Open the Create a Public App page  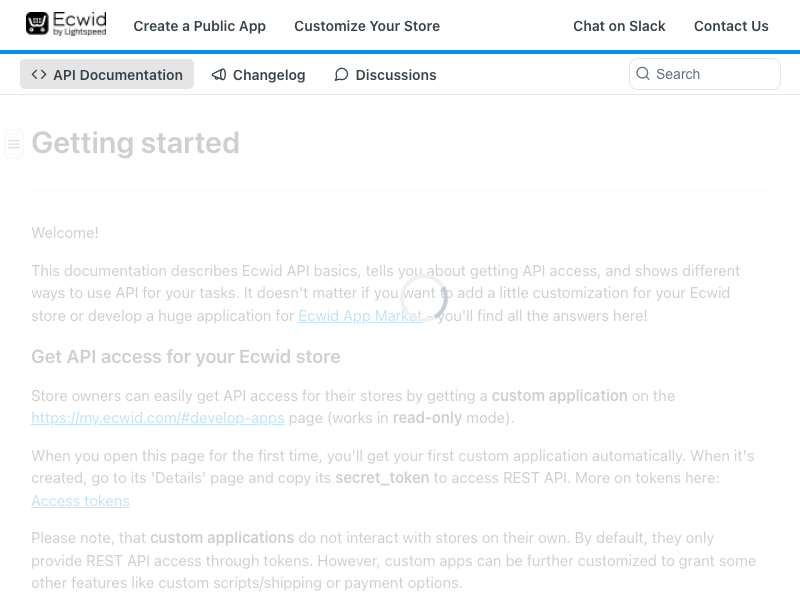click(x=199, y=26)
